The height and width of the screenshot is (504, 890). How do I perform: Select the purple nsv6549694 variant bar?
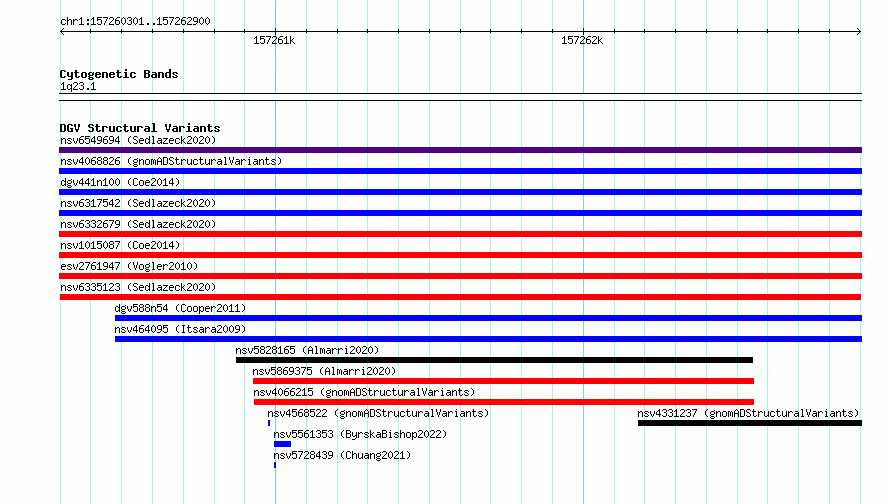coord(460,150)
